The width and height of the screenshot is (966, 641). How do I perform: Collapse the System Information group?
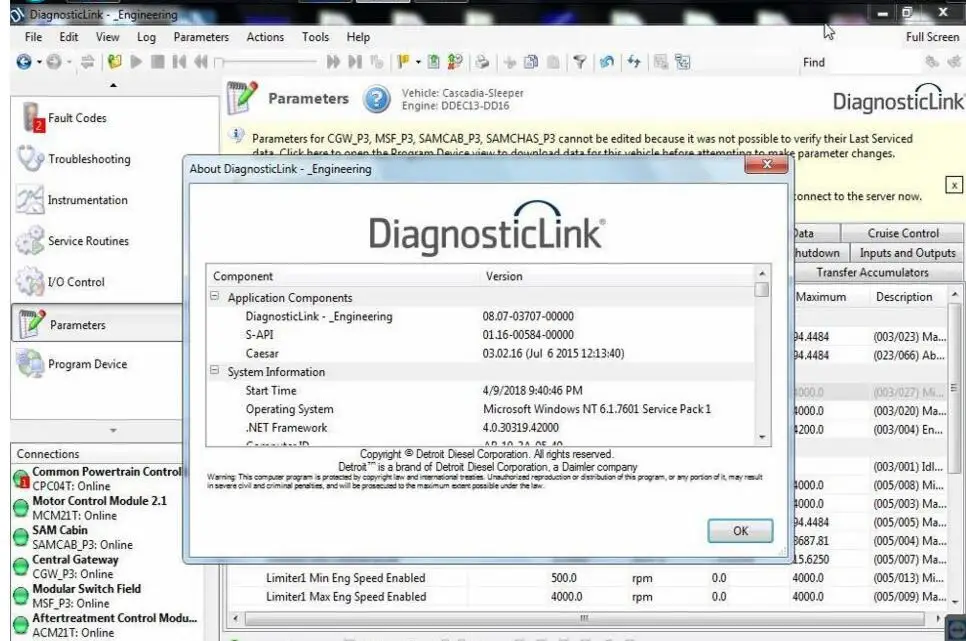[214, 370]
